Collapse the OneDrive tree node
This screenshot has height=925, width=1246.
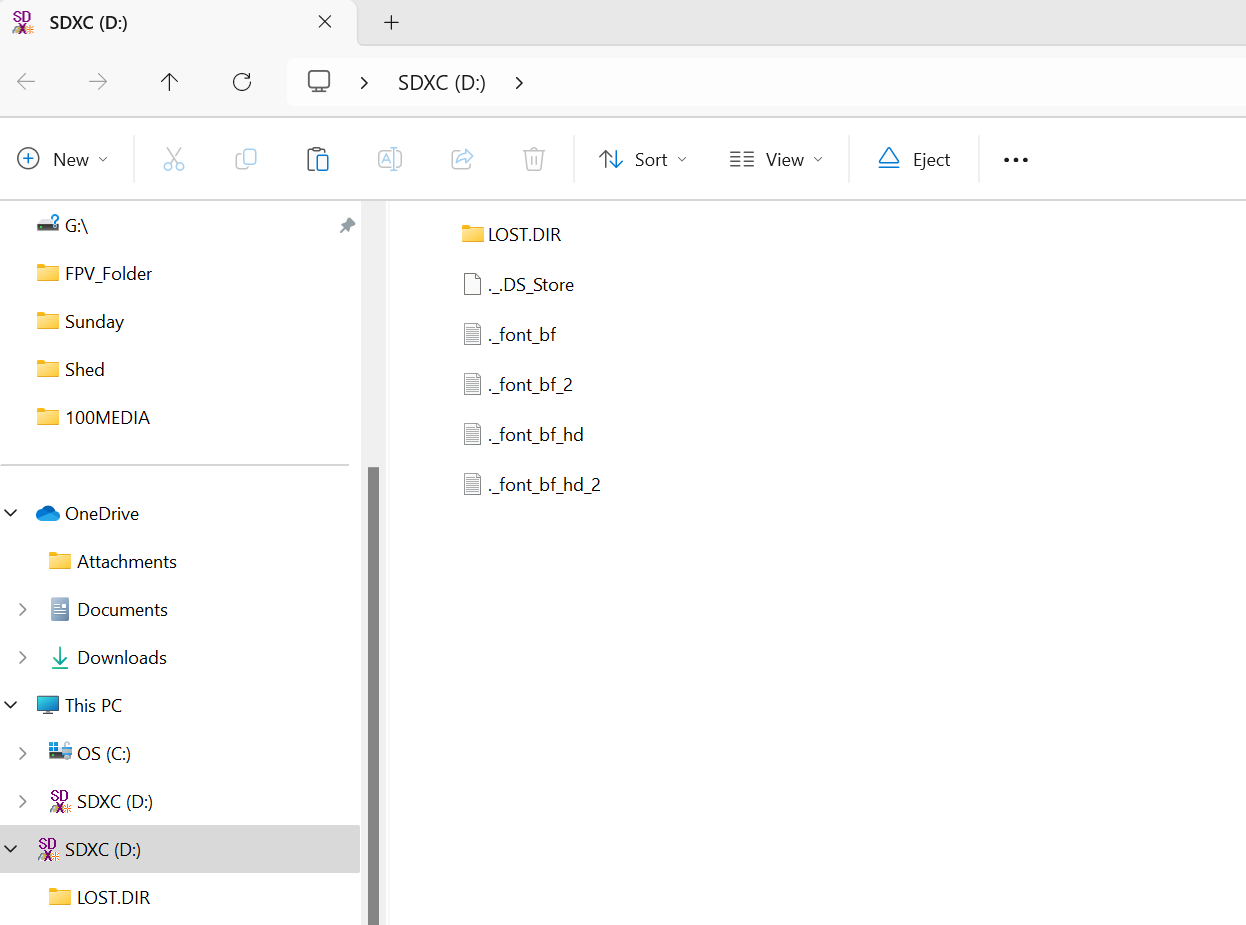click(x=12, y=513)
